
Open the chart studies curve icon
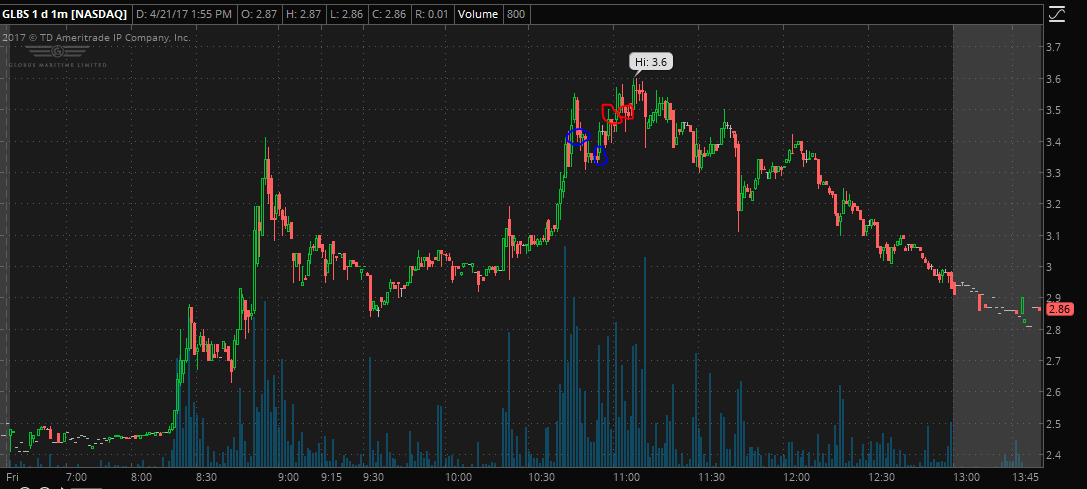click(x=1056, y=14)
